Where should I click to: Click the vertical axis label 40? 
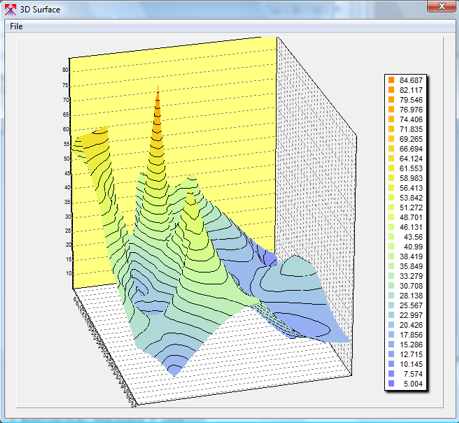68,187
